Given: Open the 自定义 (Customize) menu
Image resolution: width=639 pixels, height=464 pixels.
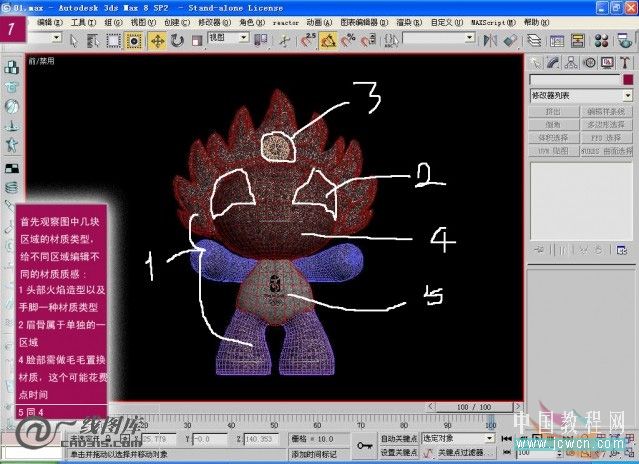Looking at the screenshot, I should pos(447,22).
